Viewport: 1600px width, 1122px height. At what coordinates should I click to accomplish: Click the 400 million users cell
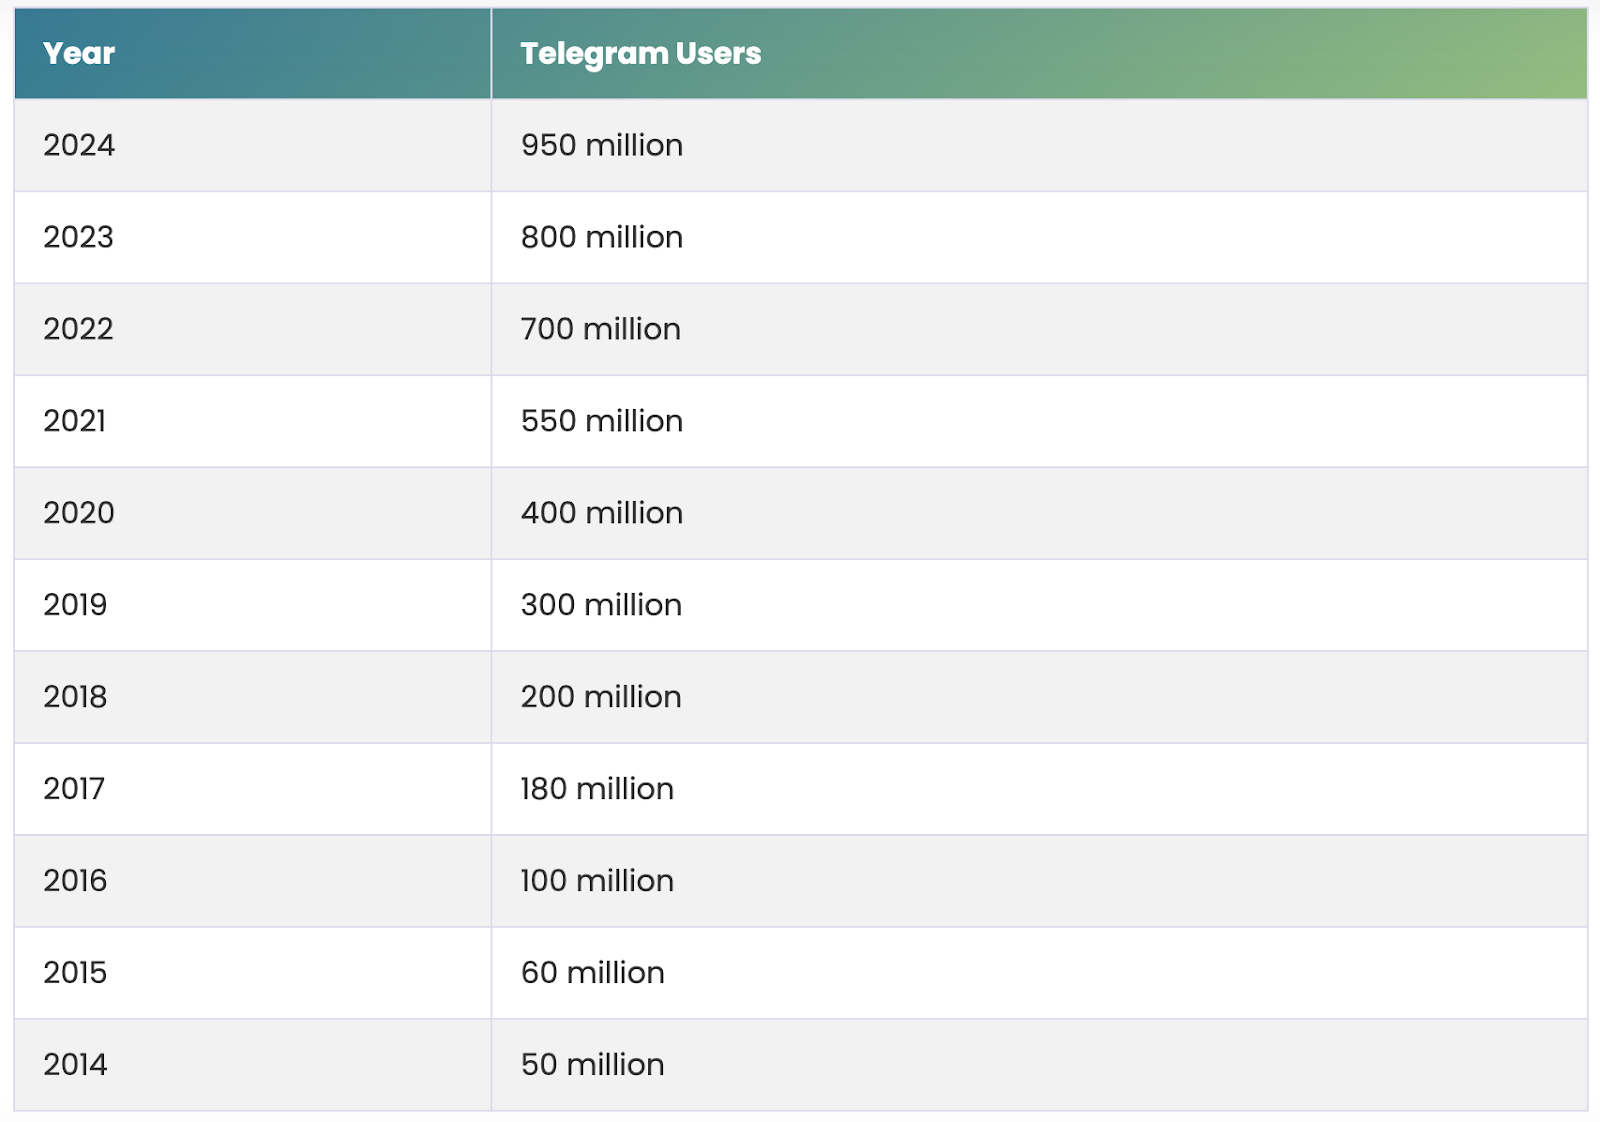[601, 513]
